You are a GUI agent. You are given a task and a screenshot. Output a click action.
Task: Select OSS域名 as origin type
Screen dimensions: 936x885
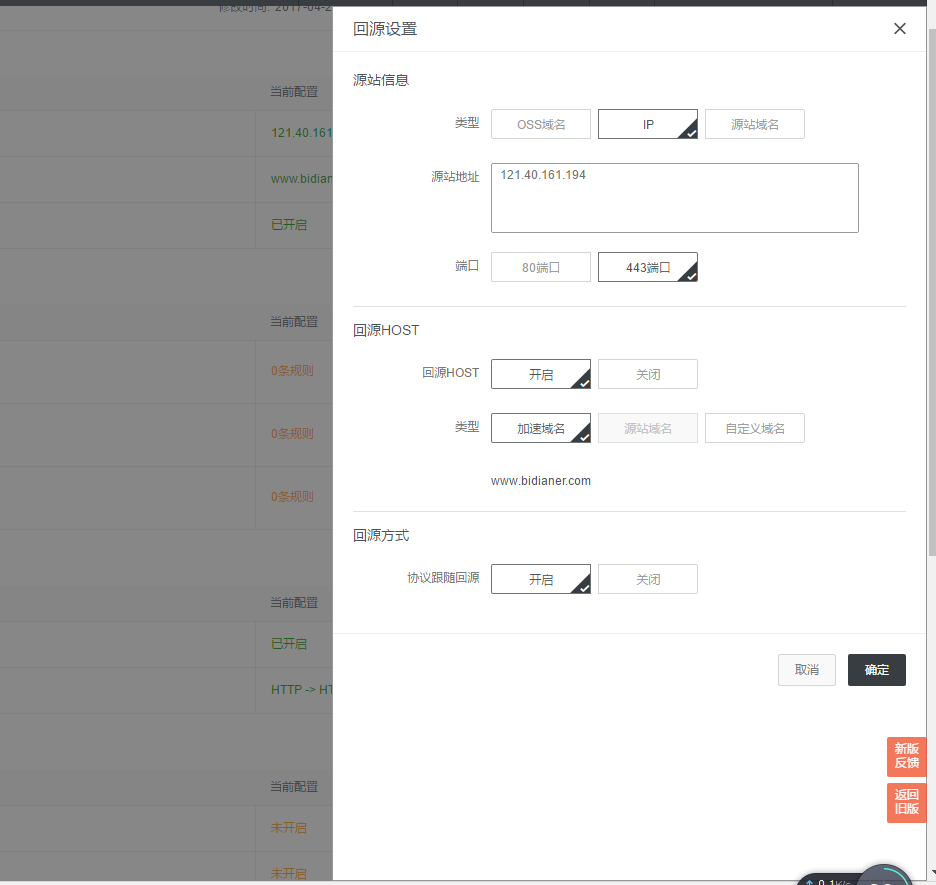541,124
